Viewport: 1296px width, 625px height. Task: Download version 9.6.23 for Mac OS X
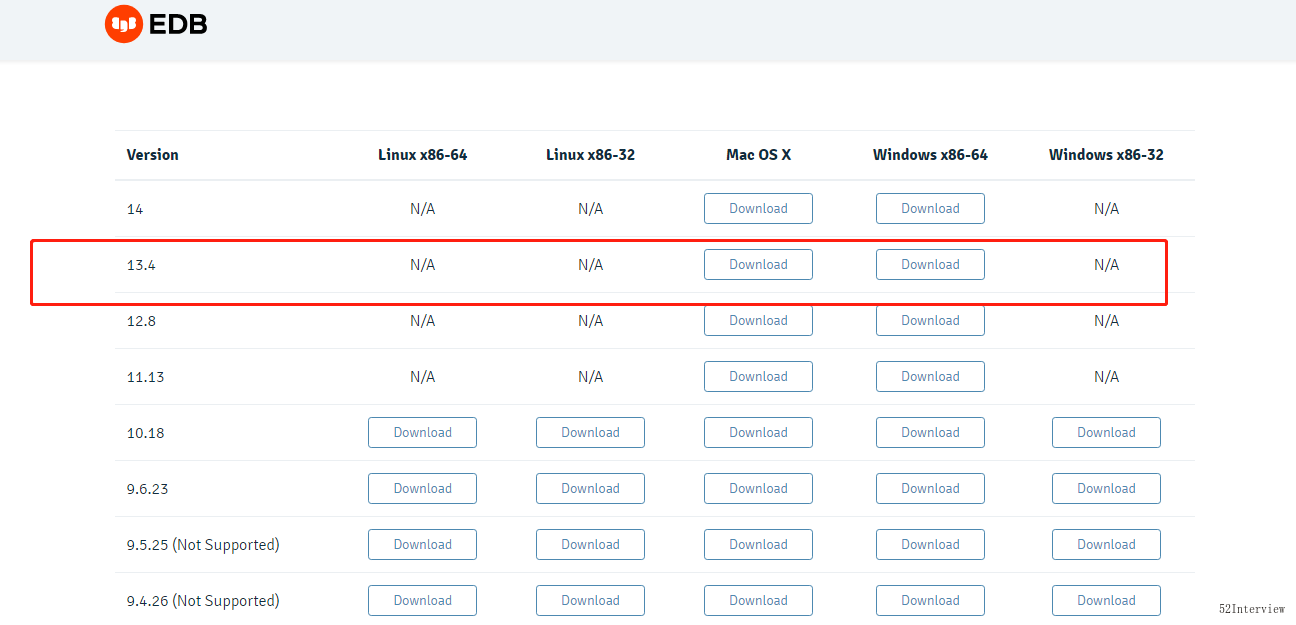pos(758,489)
